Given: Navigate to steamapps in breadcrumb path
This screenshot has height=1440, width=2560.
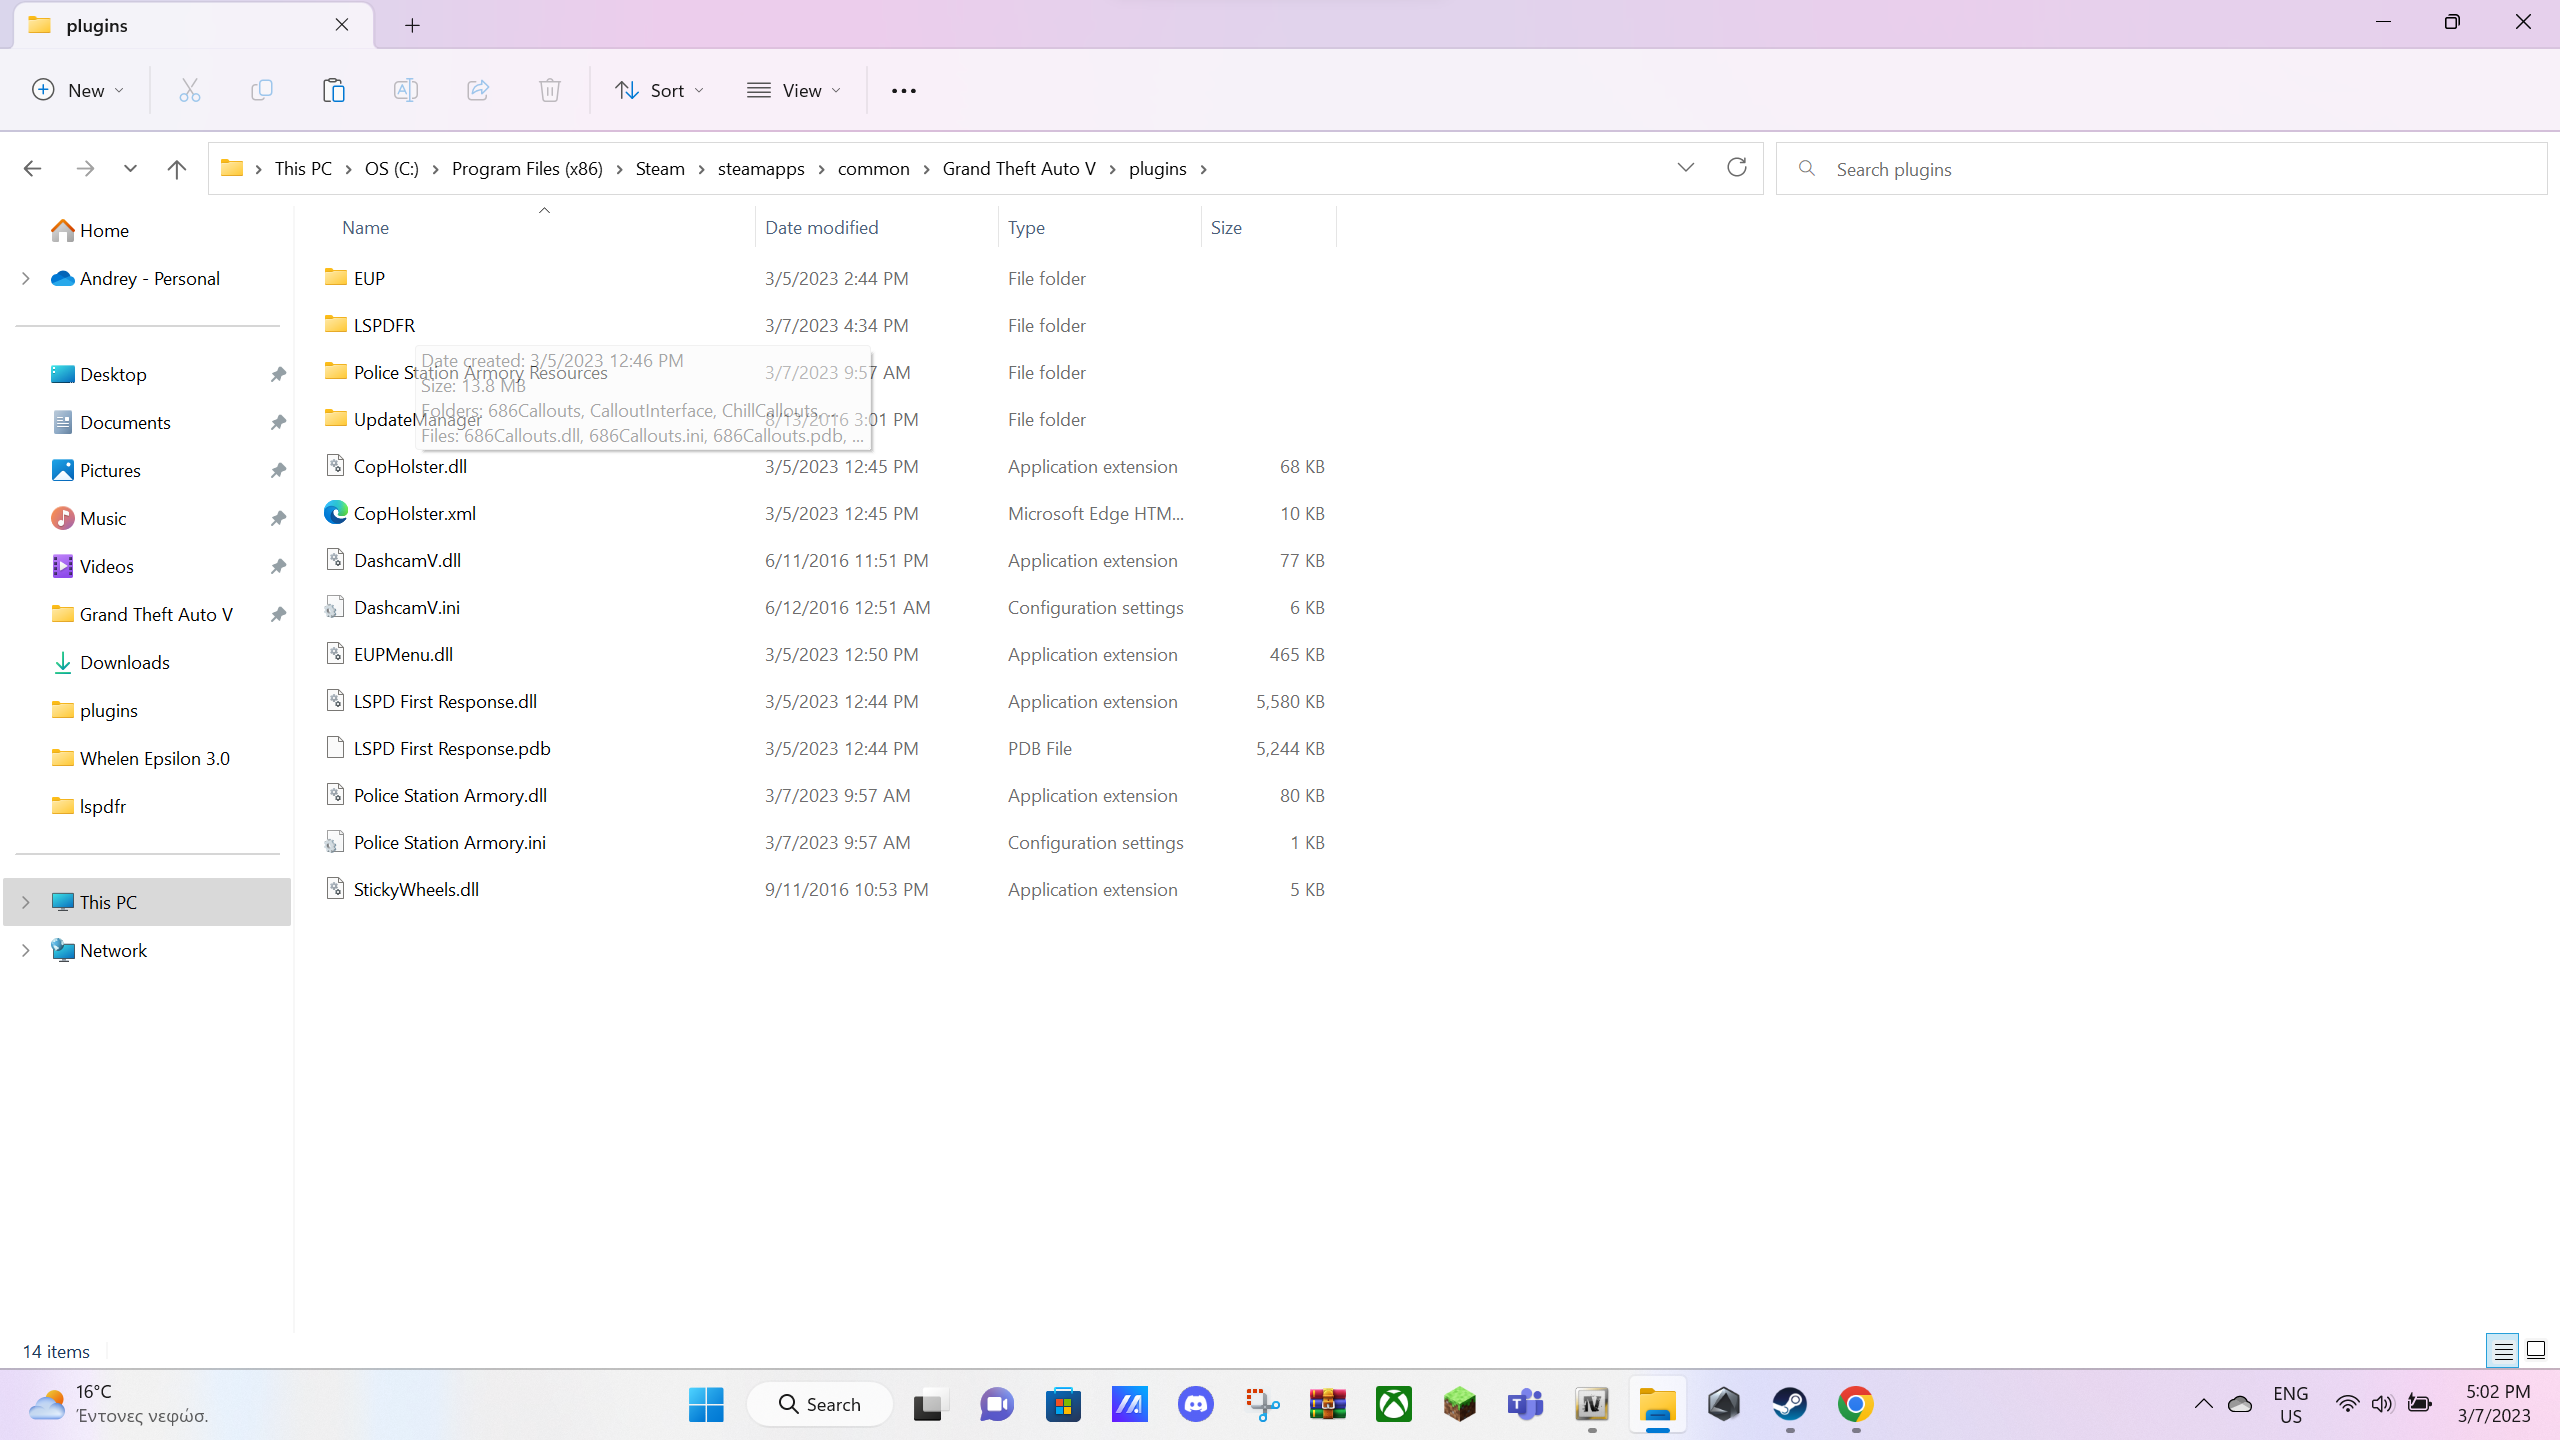Looking at the screenshot, I should coord(760,169).
